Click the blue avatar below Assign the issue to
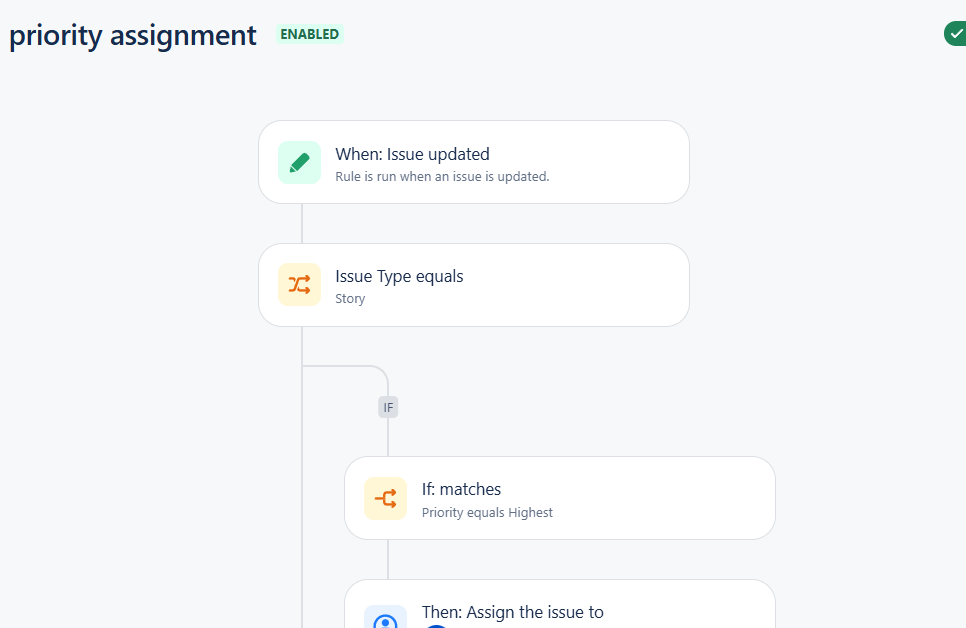 click(436, 626)
